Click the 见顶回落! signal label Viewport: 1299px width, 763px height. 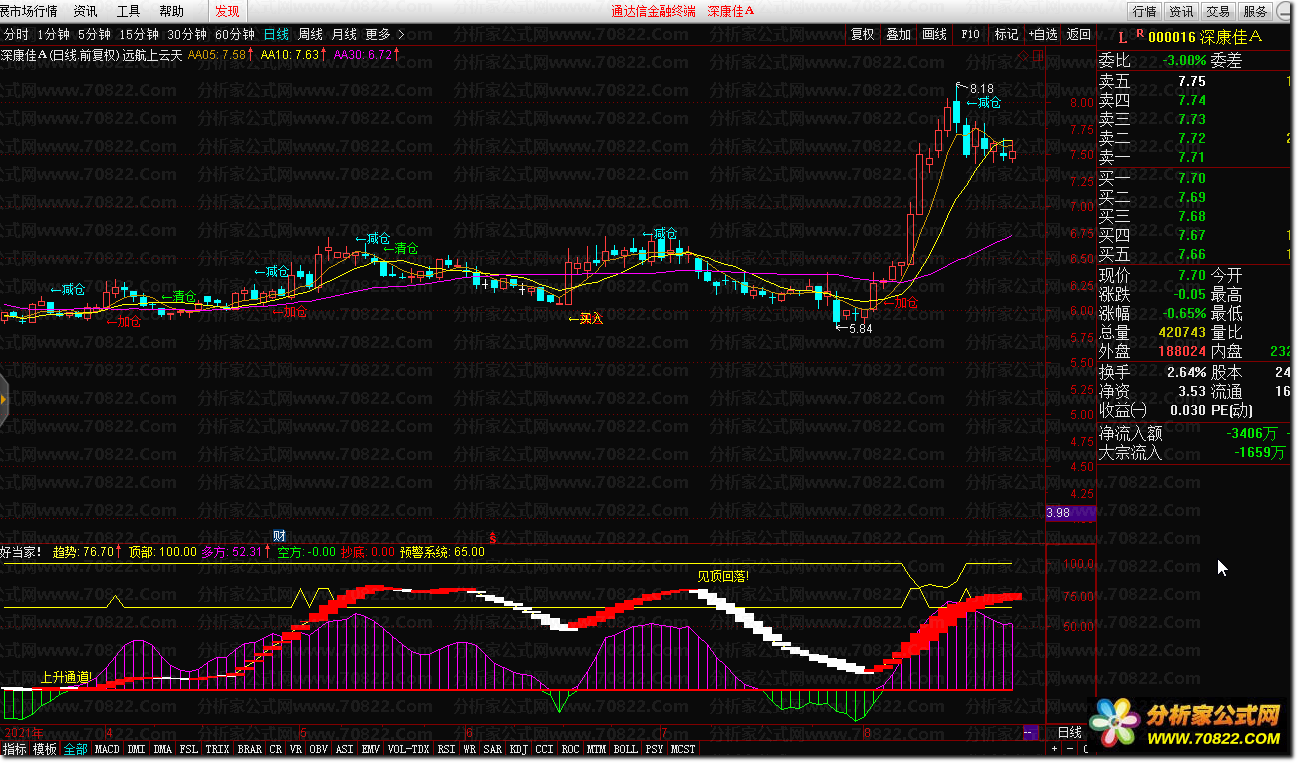pos(723,576)
